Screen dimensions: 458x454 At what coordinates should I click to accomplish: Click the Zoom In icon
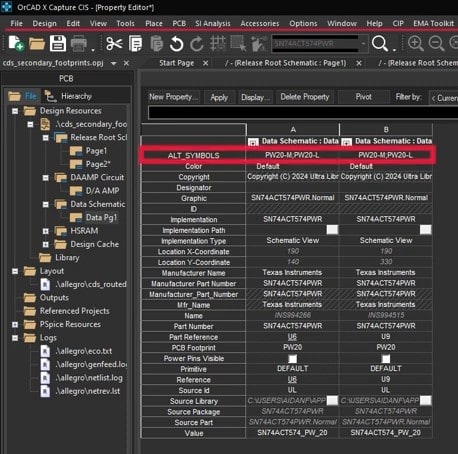click(x=415, y=43)
